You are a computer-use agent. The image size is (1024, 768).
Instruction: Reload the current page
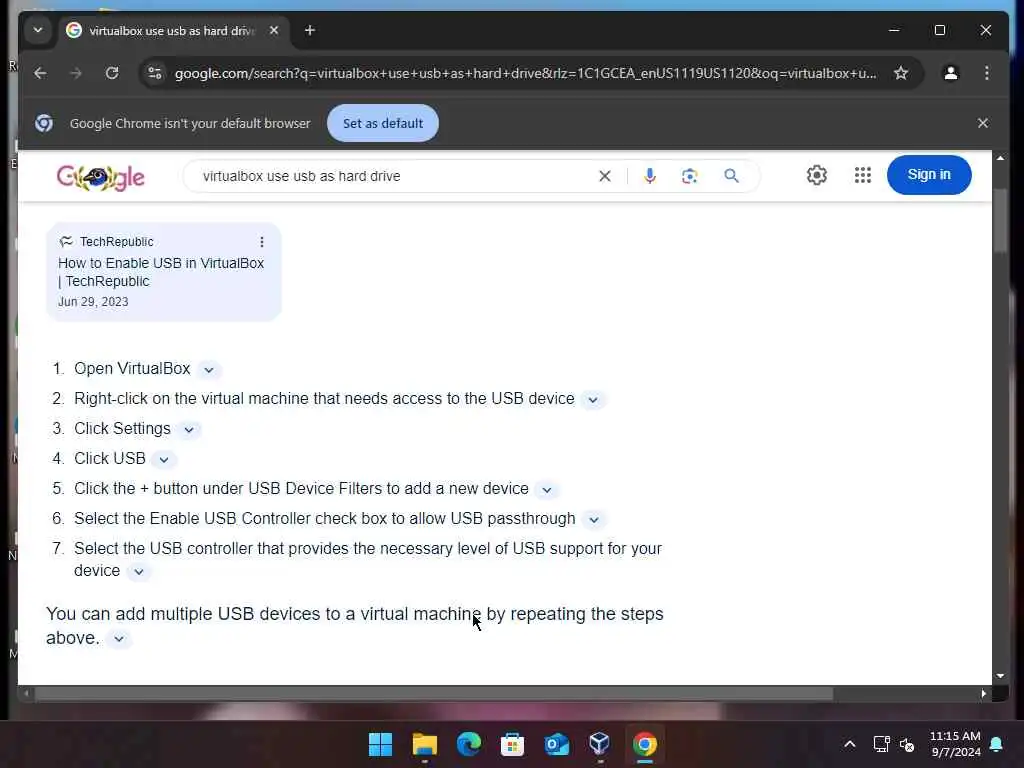pos(112,73)
